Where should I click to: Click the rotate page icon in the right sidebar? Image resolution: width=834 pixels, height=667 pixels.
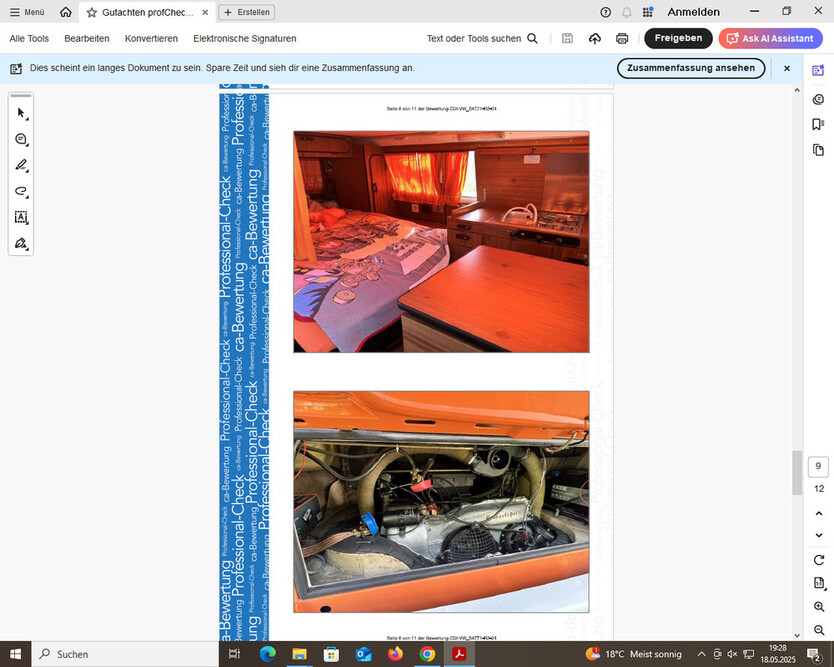tap(819, 560)
